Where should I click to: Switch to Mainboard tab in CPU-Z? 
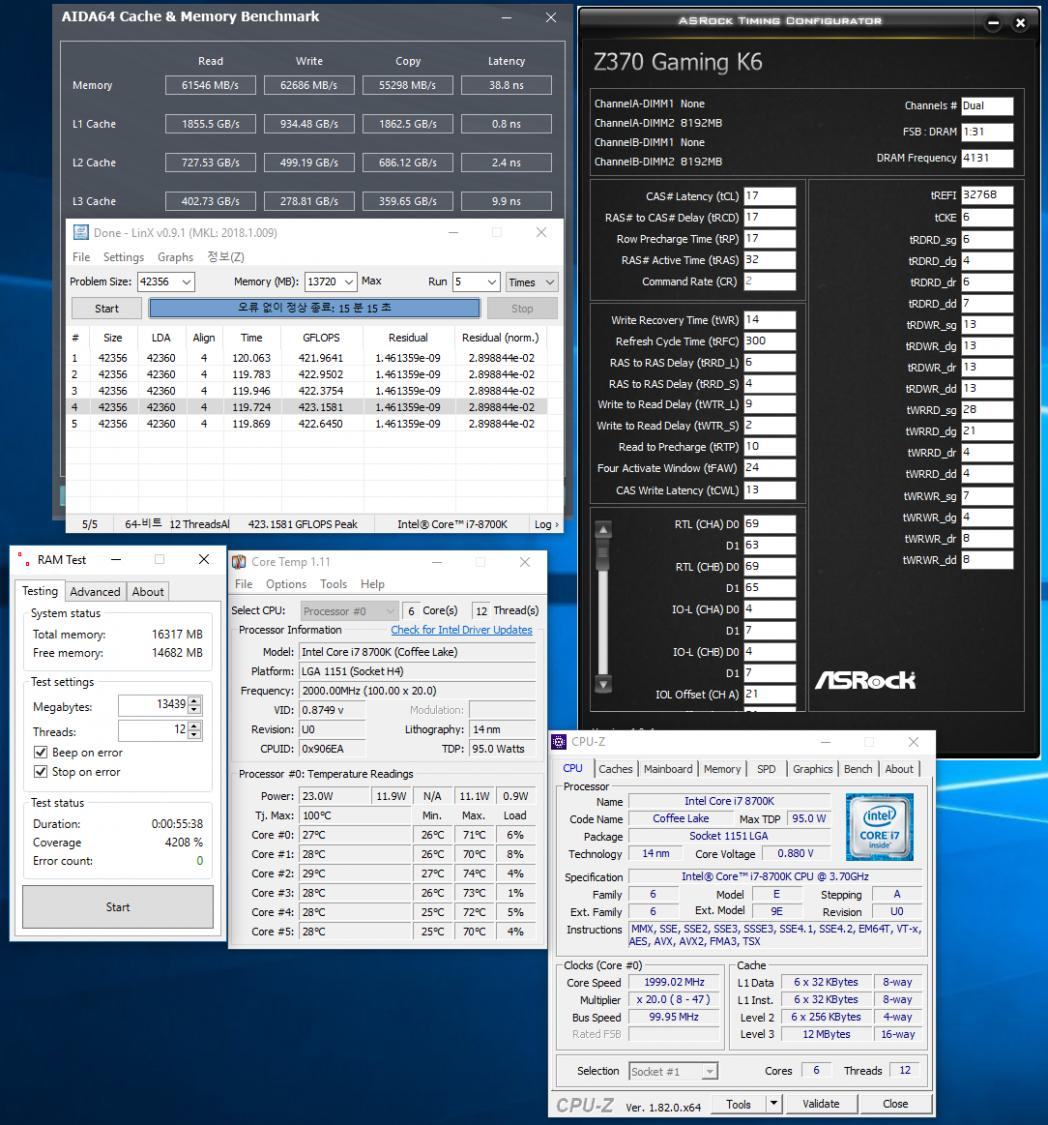(x=668, y=769)
